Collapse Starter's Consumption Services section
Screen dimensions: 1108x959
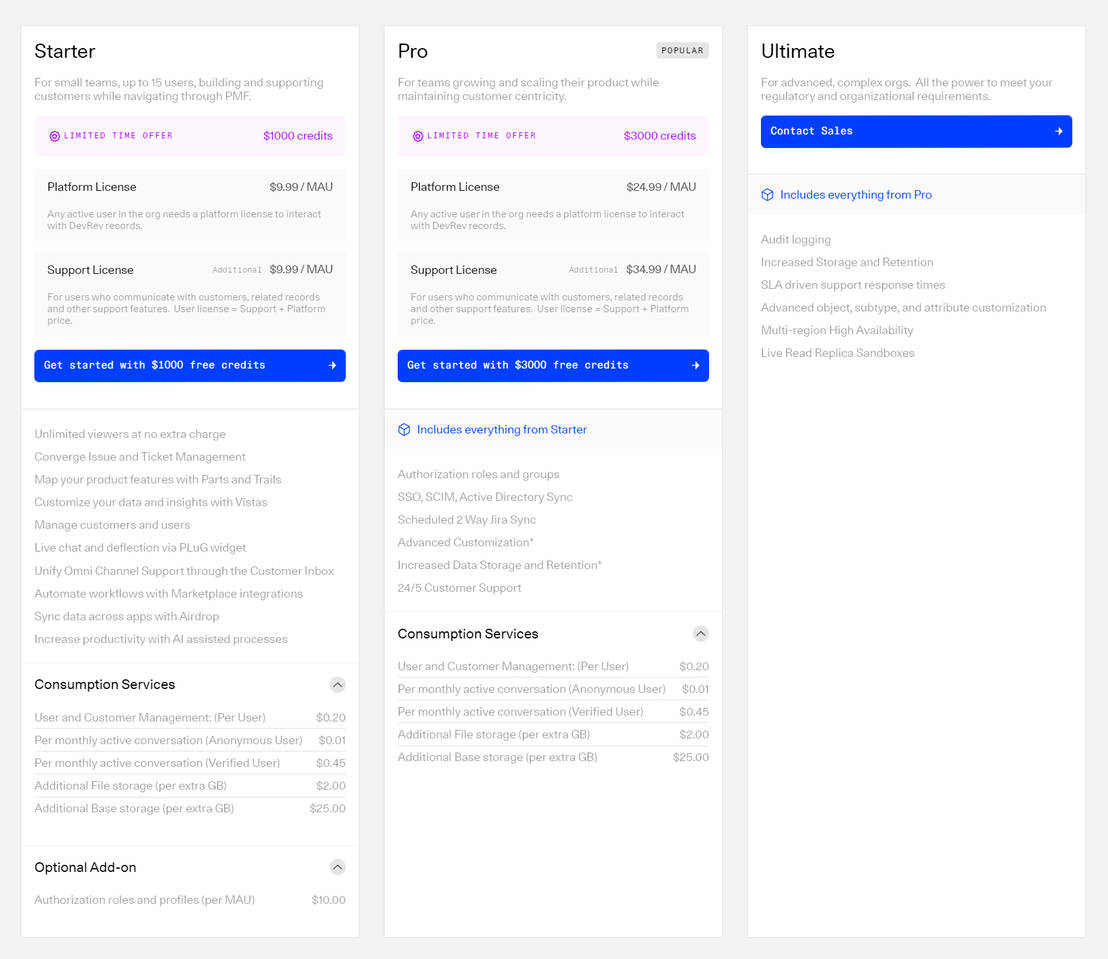pos(337,684)
